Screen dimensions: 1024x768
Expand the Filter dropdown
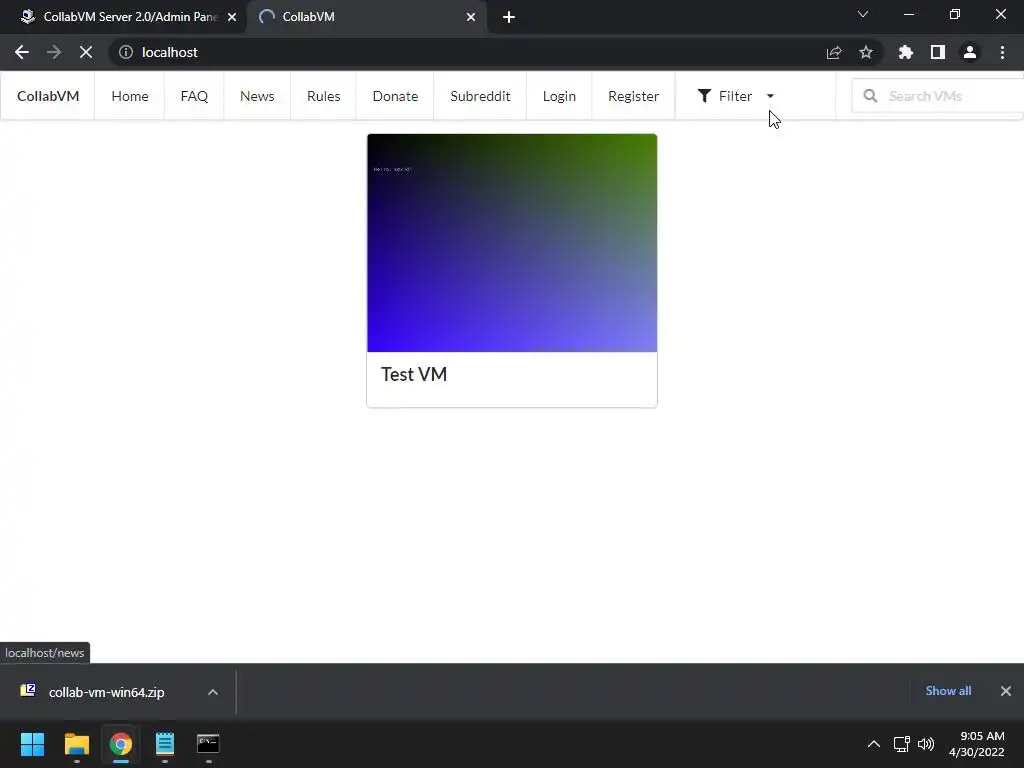(735, 96)
